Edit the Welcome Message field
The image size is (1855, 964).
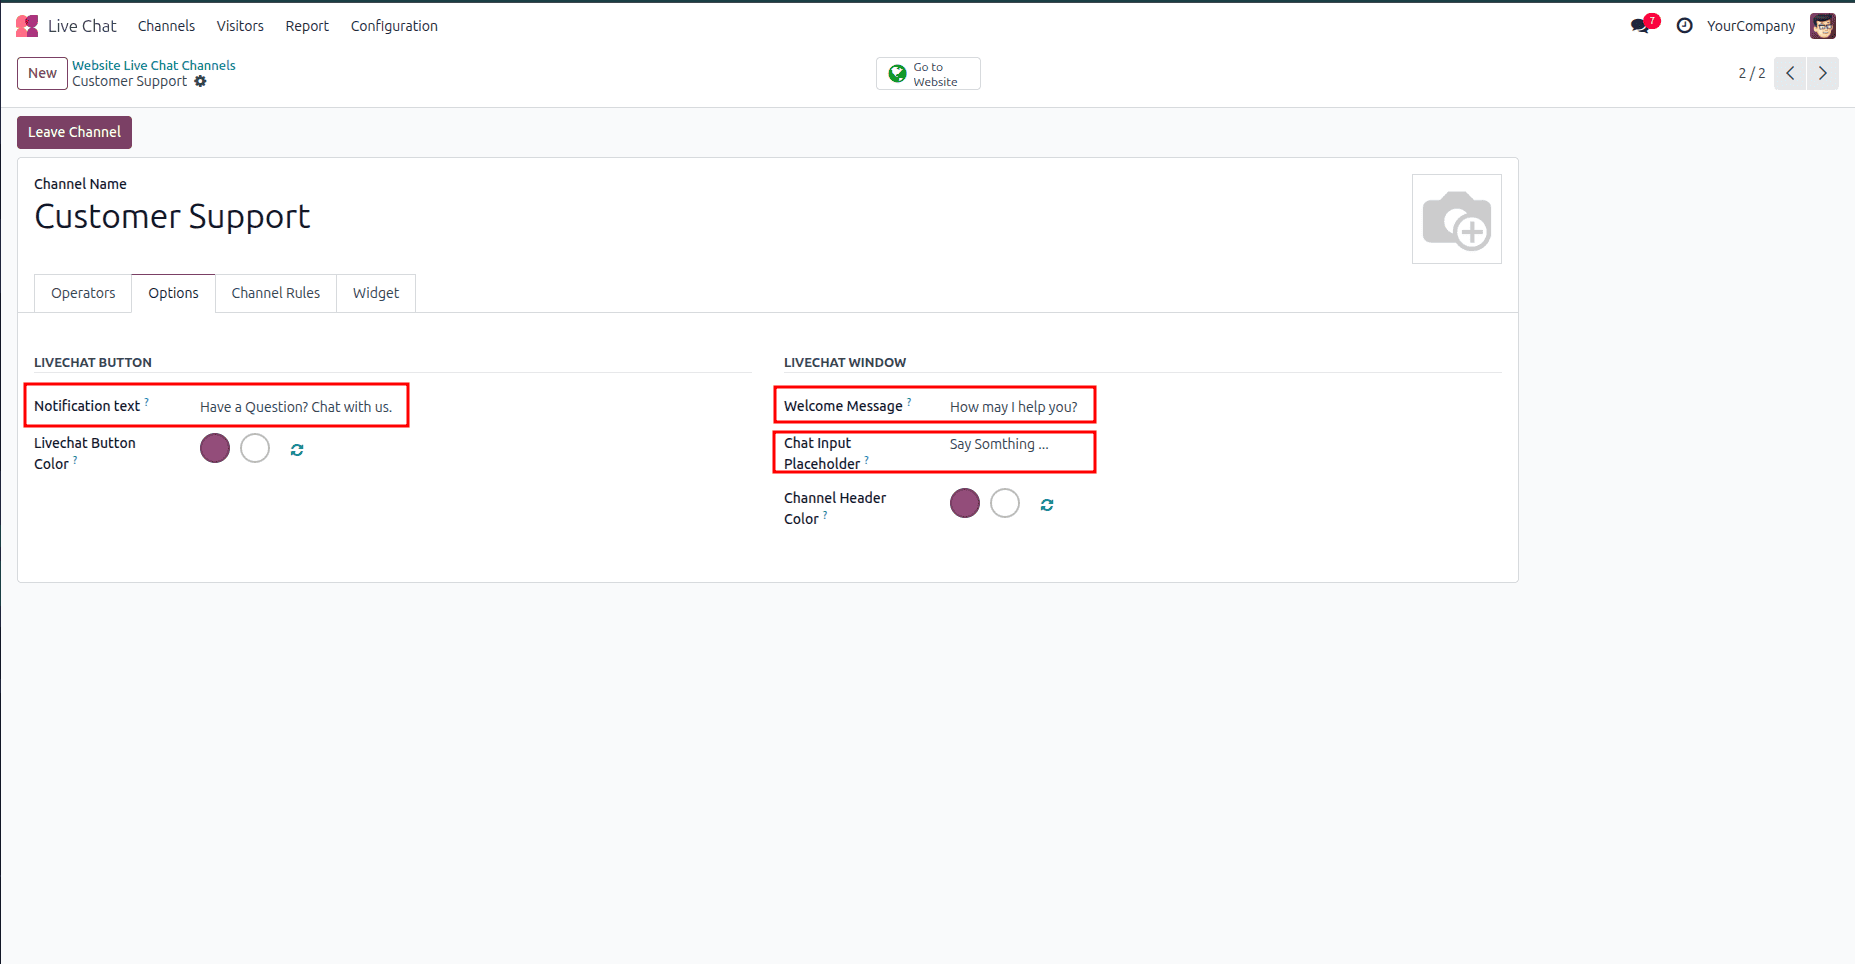[x=1013, y=406]
